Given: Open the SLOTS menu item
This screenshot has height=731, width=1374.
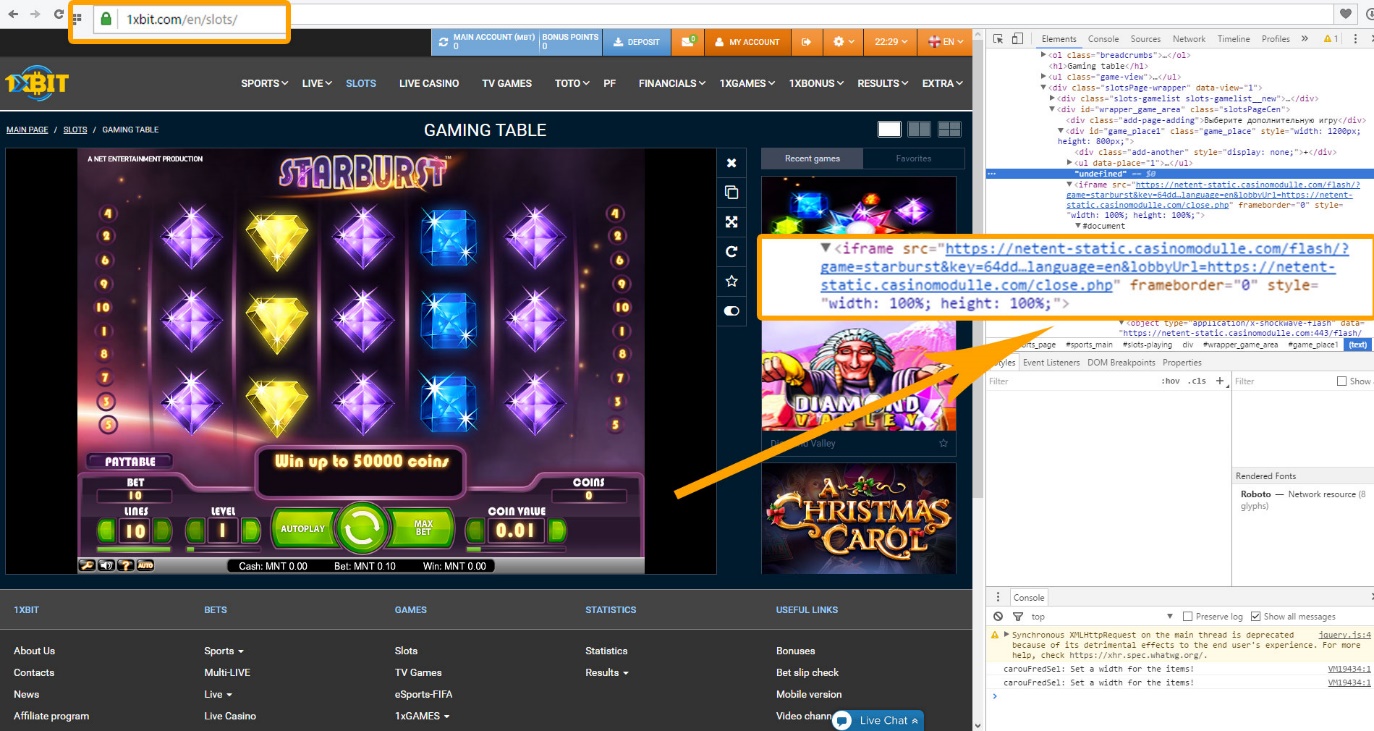Looking at the screenshot, I should [361, 83].
